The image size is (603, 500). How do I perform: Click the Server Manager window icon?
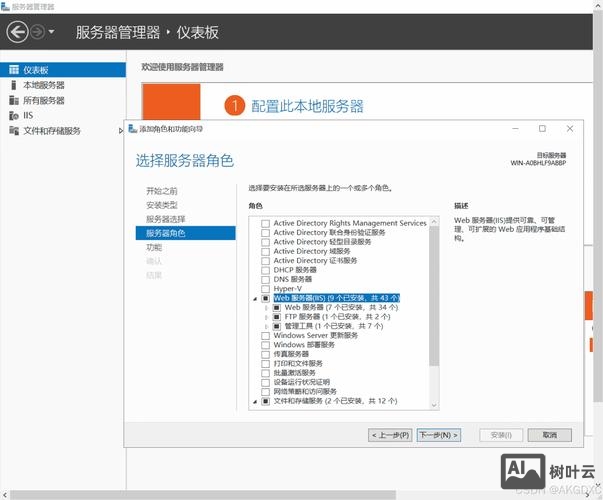click(5, 7)
